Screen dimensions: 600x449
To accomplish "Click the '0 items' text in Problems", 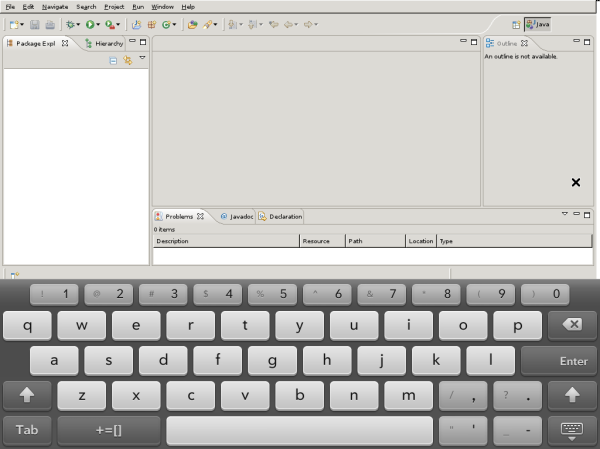I will 164,230.
